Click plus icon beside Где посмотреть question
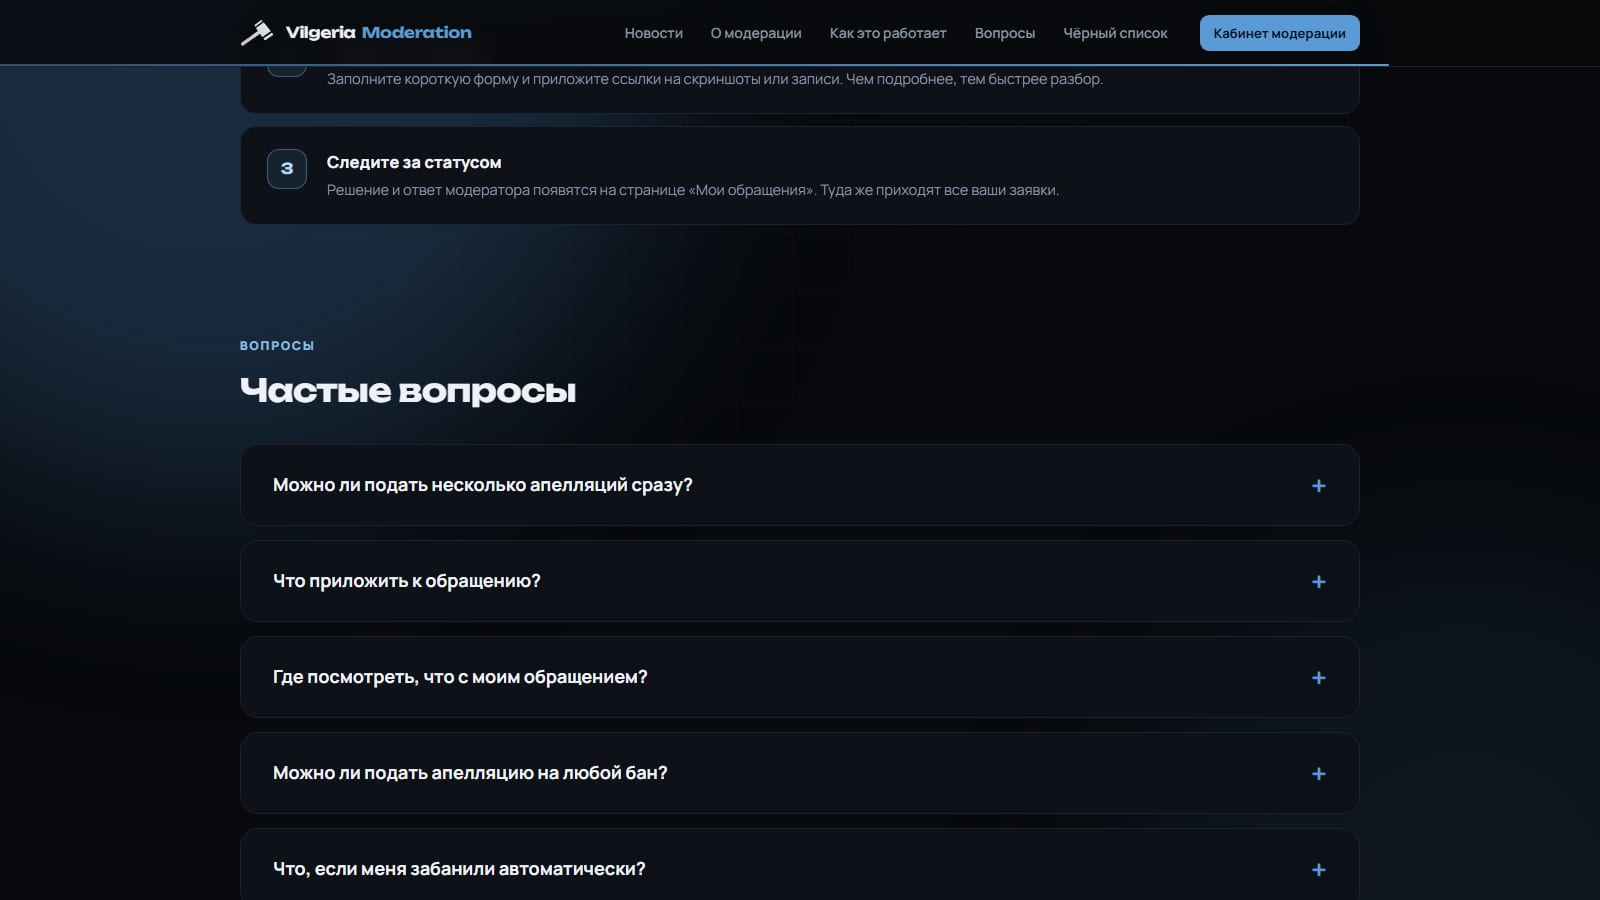The width and height of the screenshot is (1600, 900). [x=1318, y=678]
